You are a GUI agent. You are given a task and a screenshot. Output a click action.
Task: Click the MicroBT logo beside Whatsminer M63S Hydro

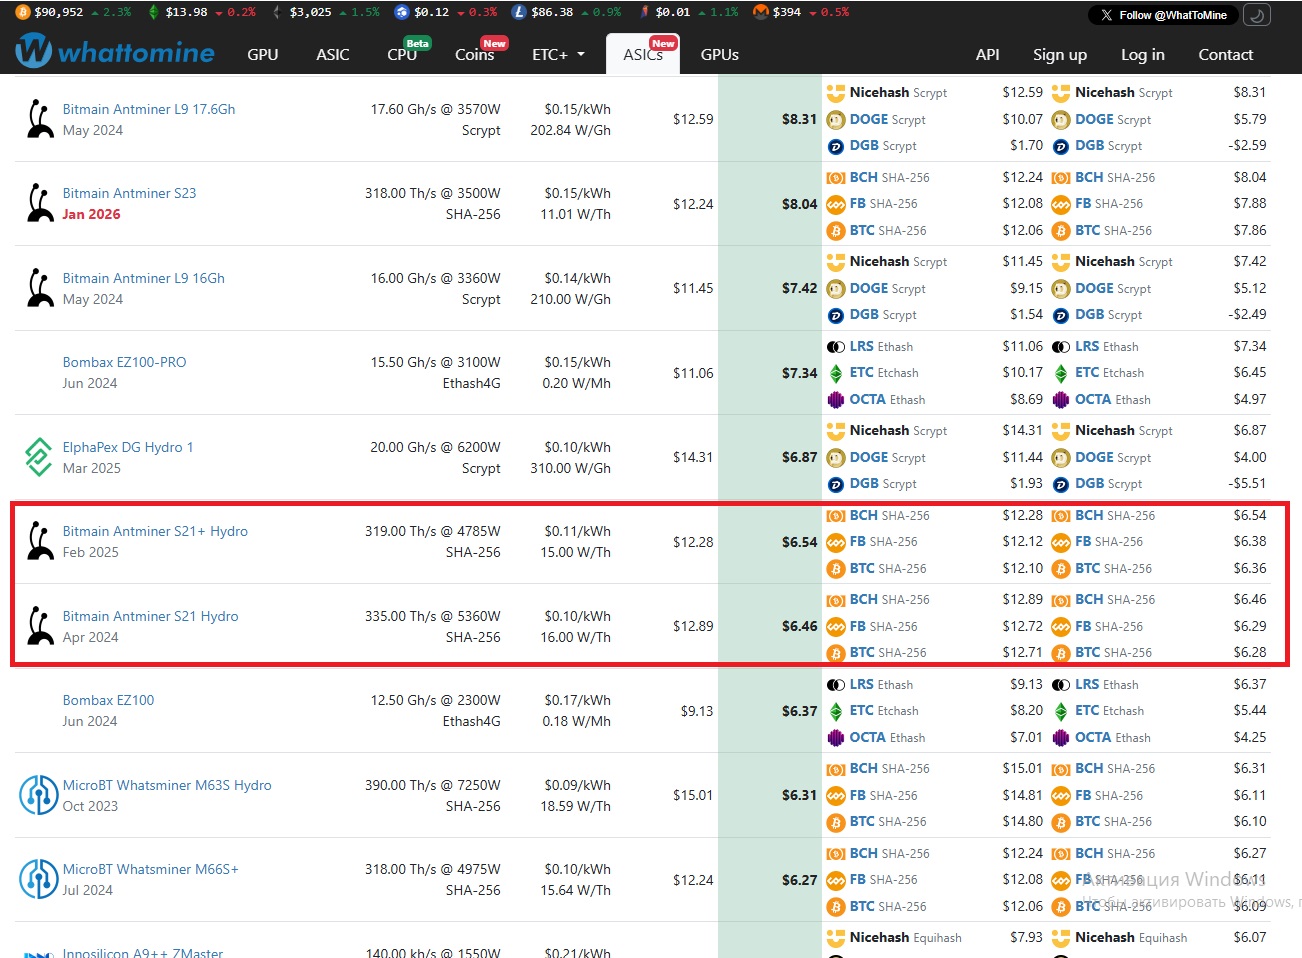39,795
